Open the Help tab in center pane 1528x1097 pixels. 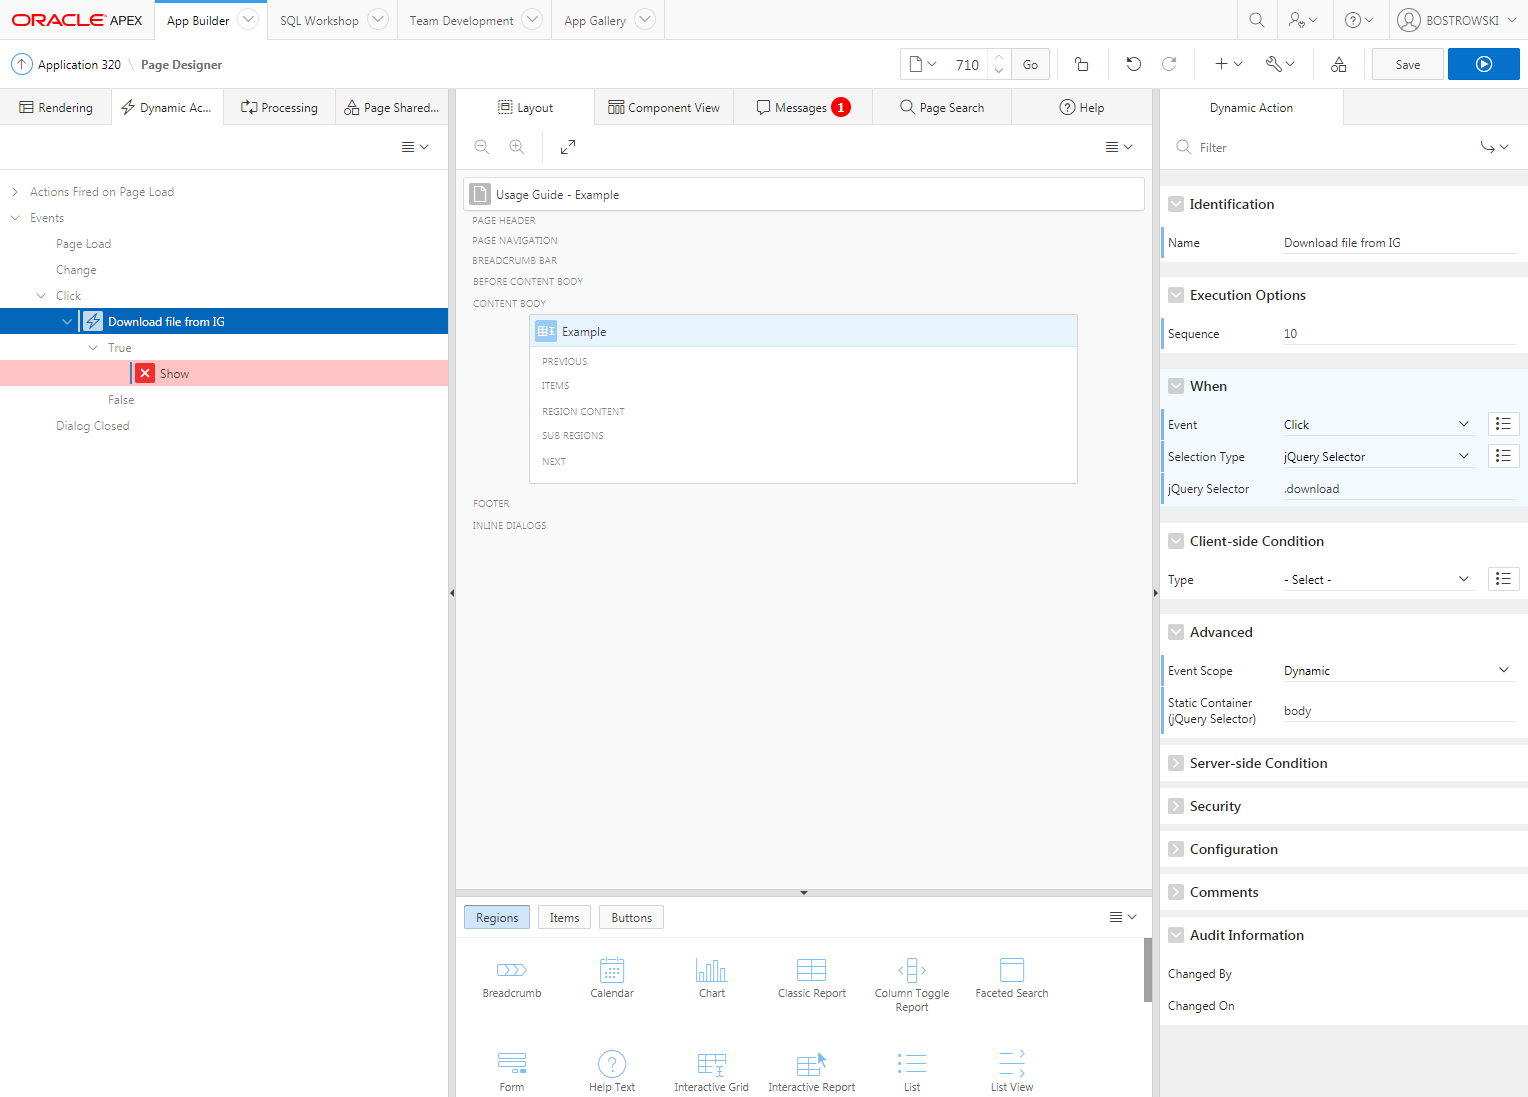coord(1082,107)
